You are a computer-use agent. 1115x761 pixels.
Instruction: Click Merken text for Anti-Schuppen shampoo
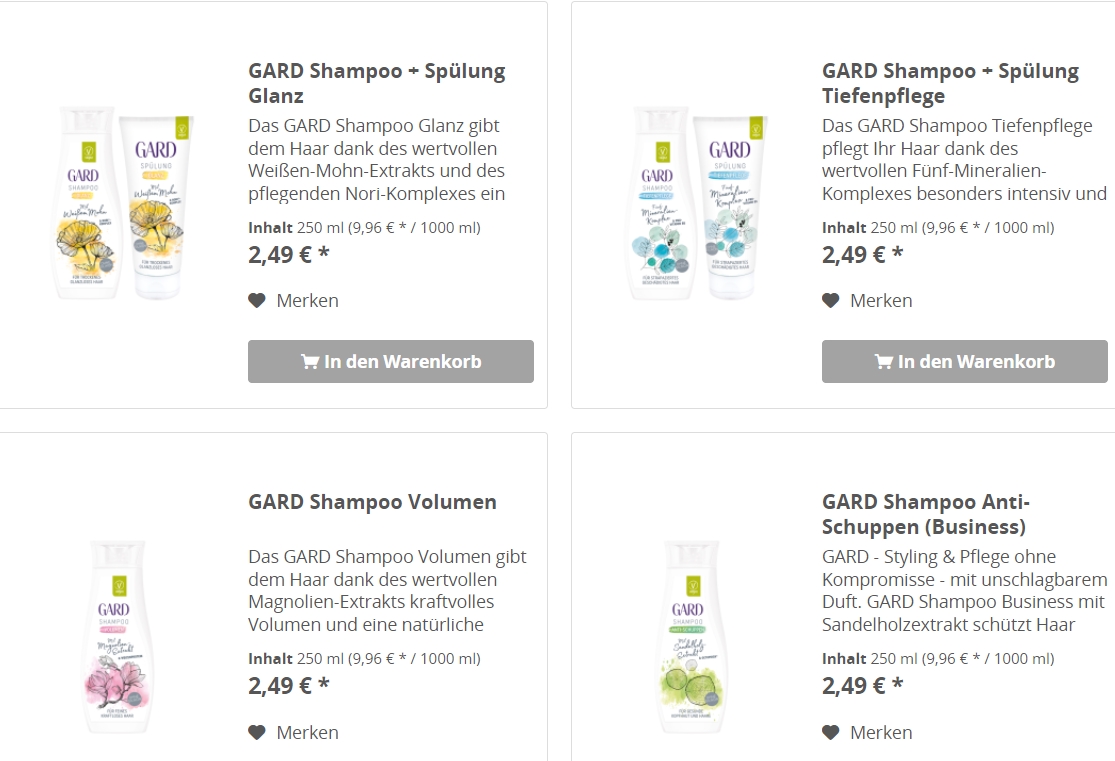point(881,732)
